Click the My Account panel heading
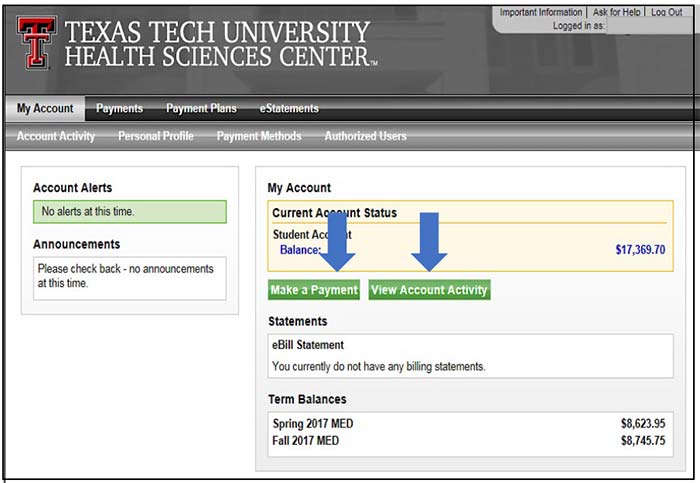The height and width of the screenshot is (483, 700). tap(299, 187)
